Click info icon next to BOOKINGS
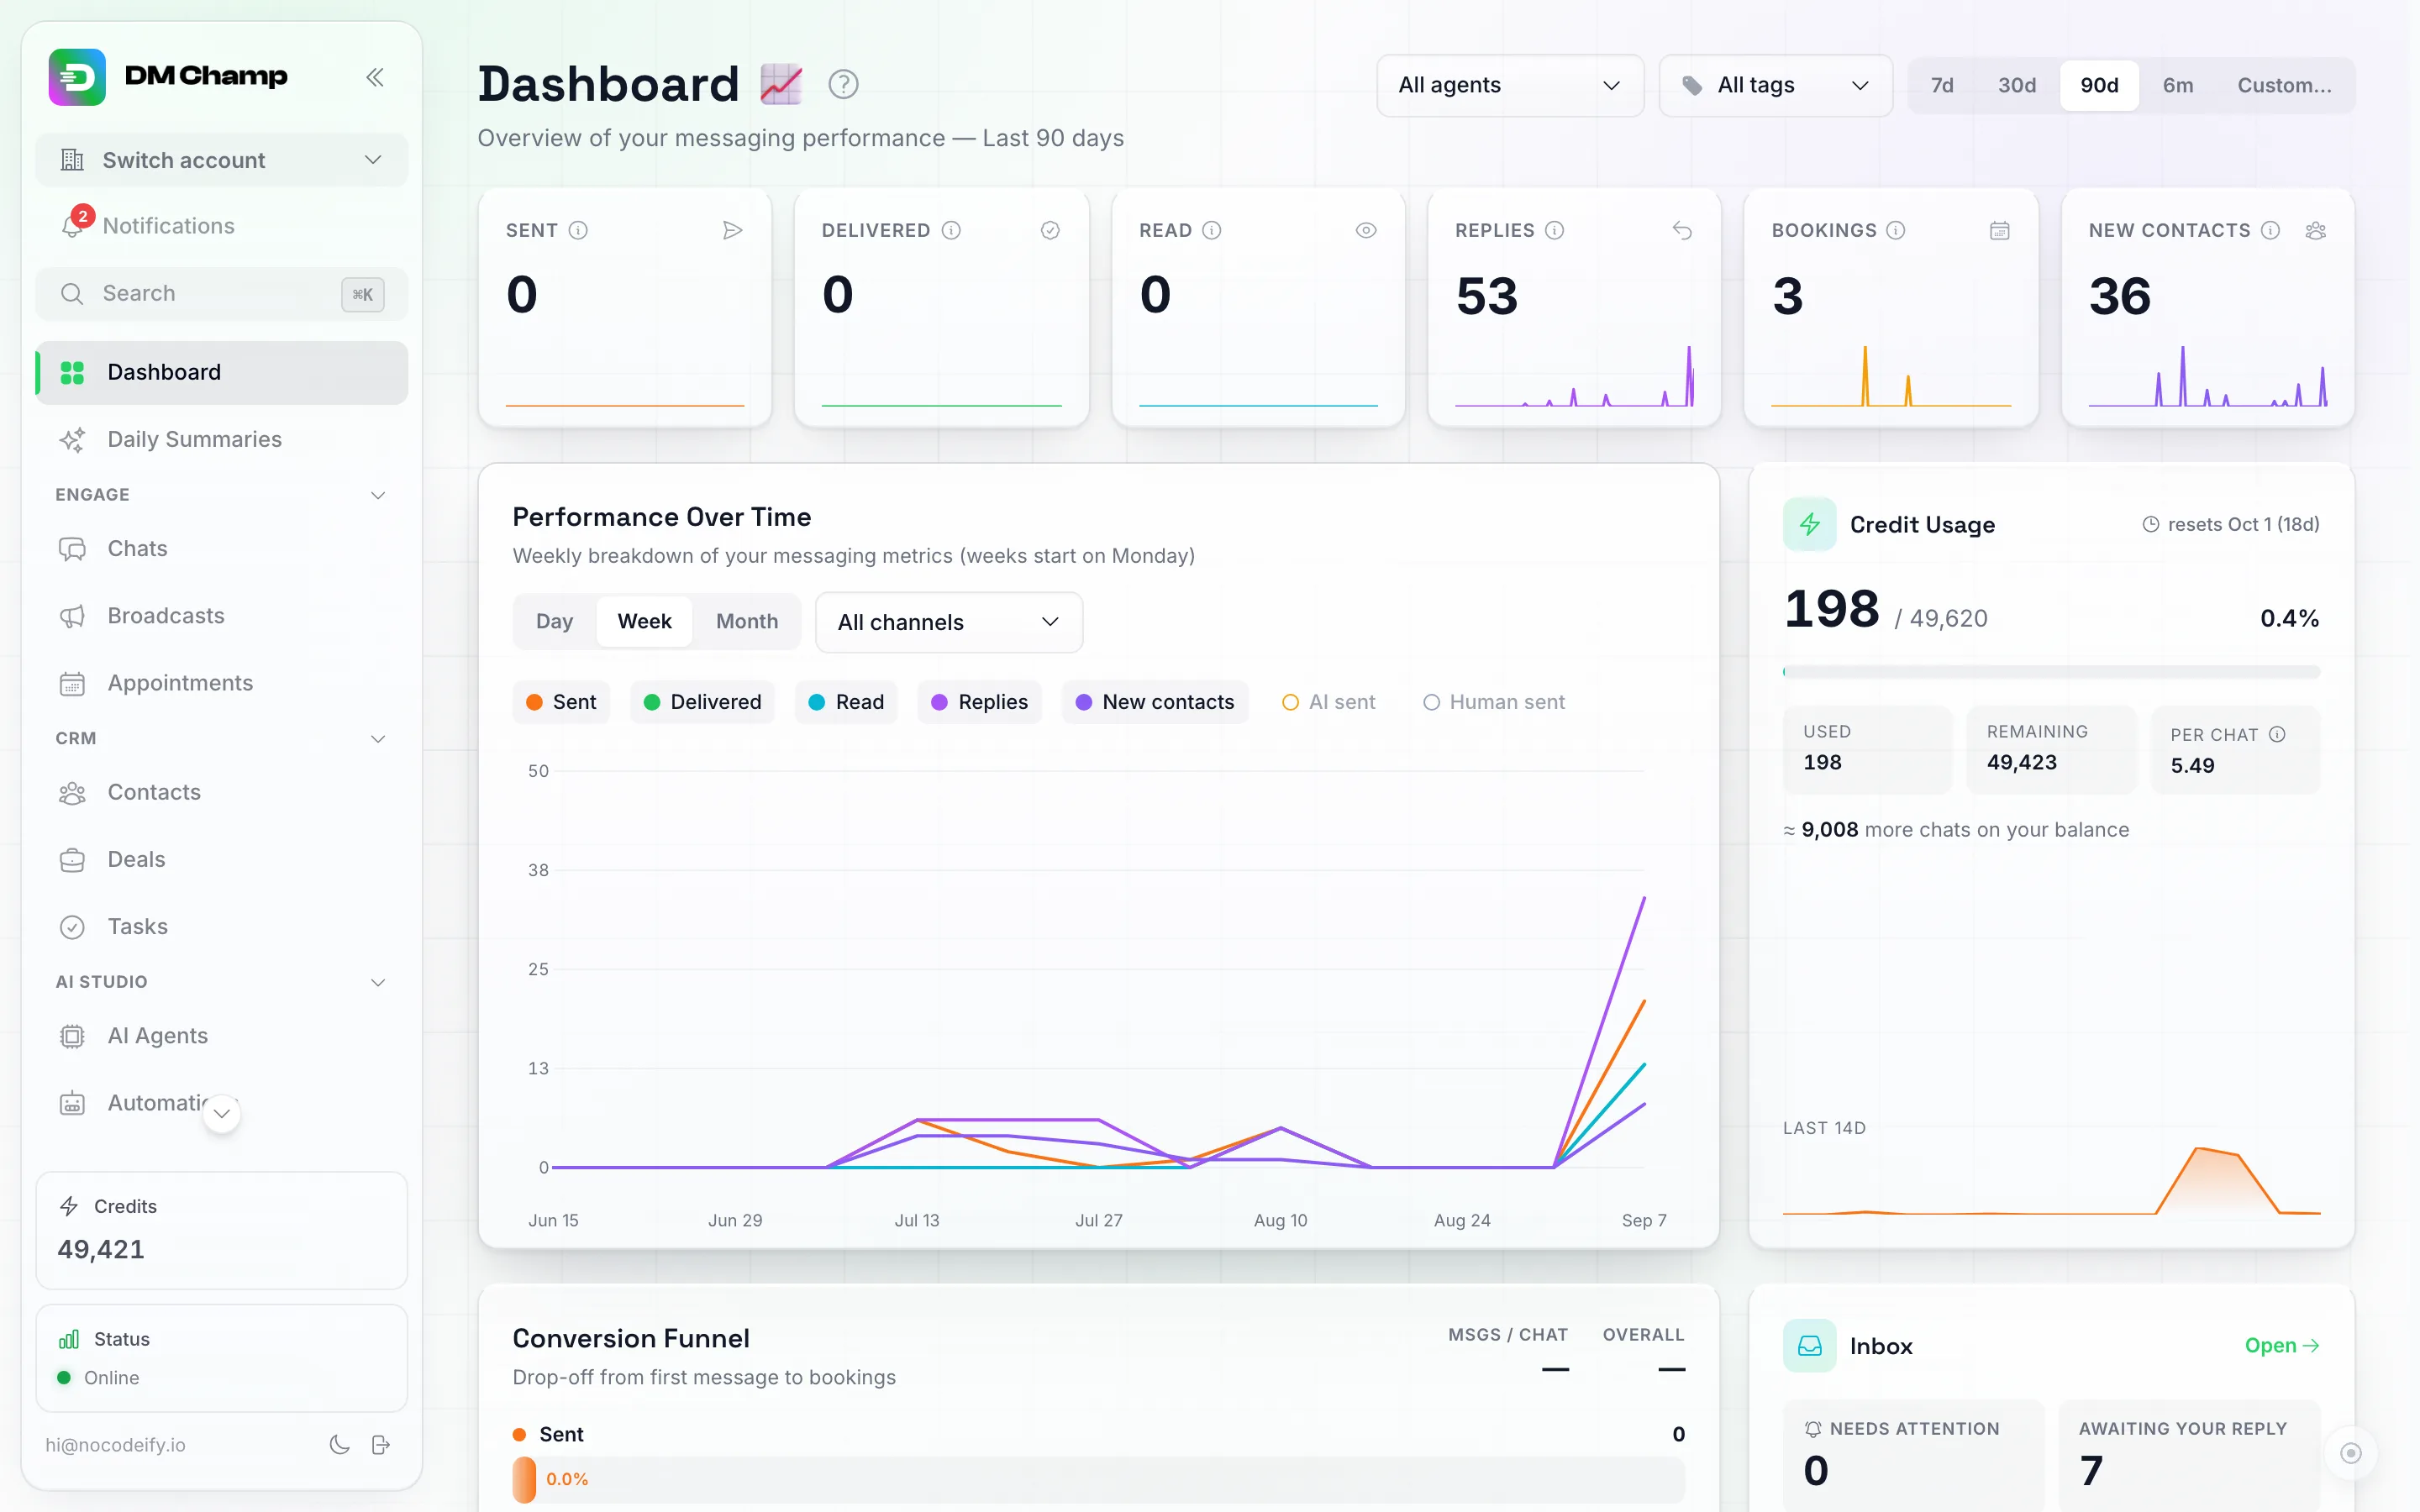 pyautogui.click(x=1895, y=230)
